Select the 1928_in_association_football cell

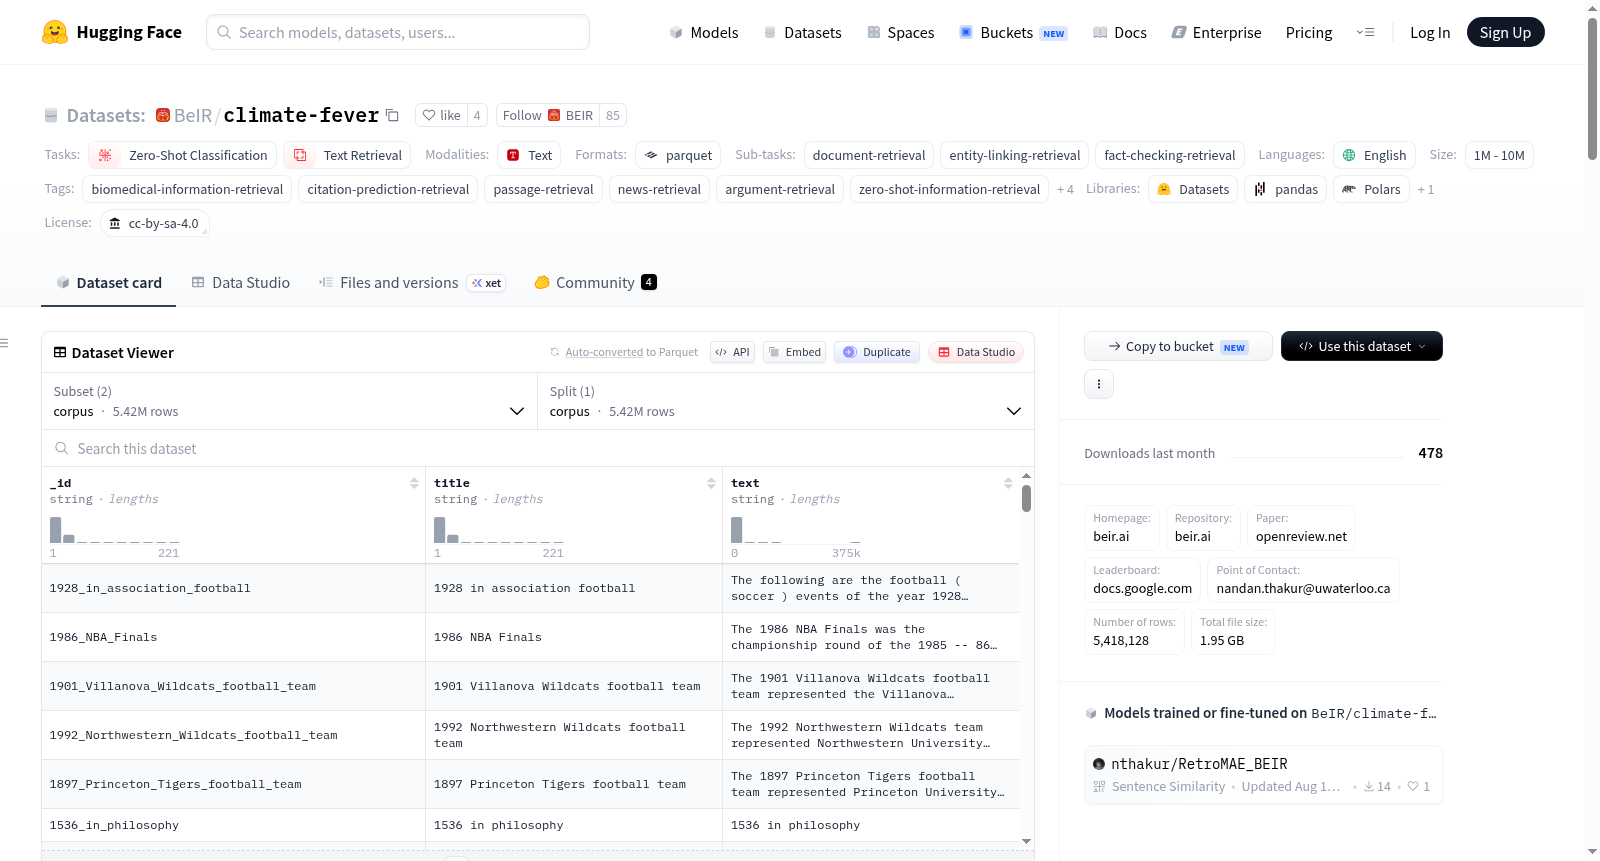234,588
